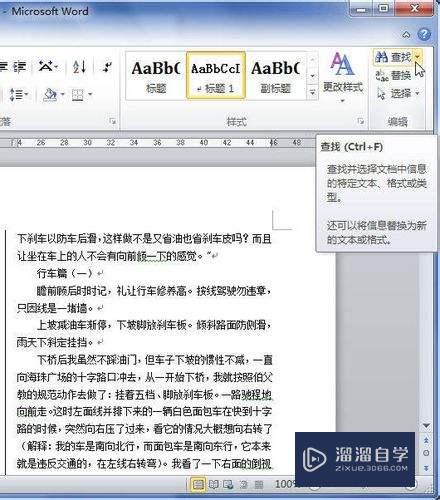Place cursor in line 雨天下斜定挂挡。
This screenshot has height=500, width=440.
pos(54,342)
